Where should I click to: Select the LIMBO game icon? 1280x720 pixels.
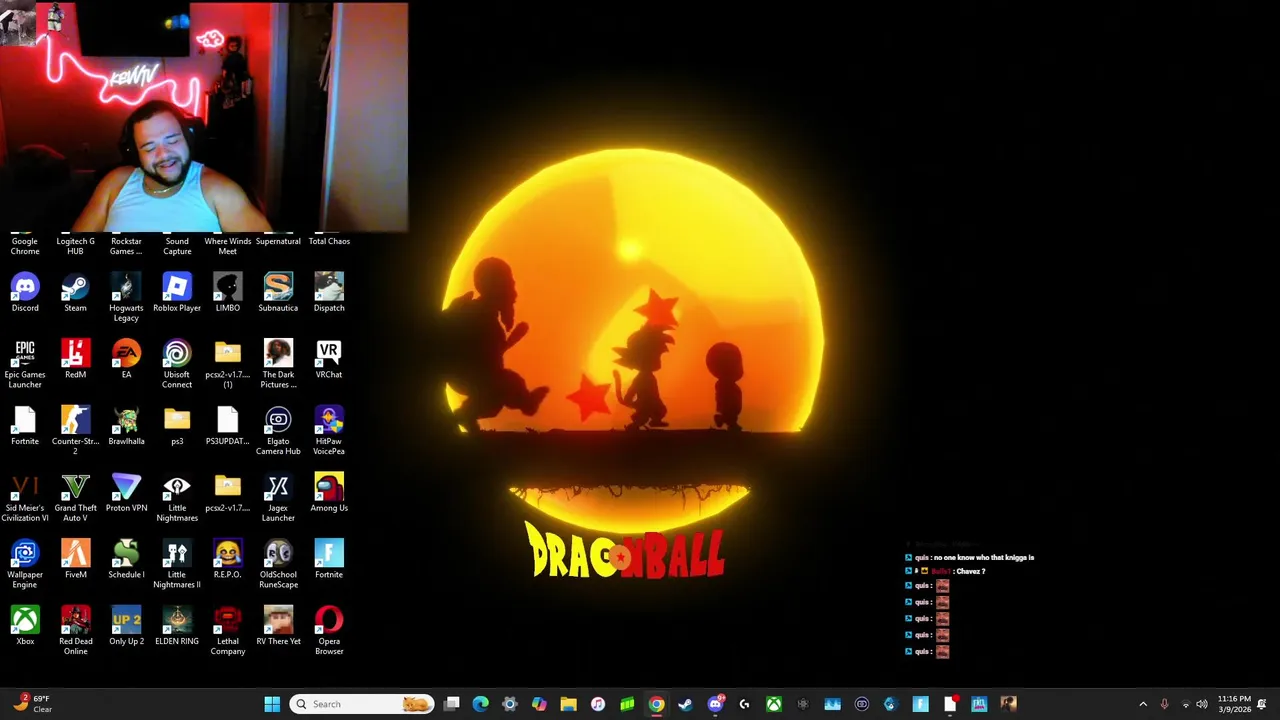click(x=228, y=293)
